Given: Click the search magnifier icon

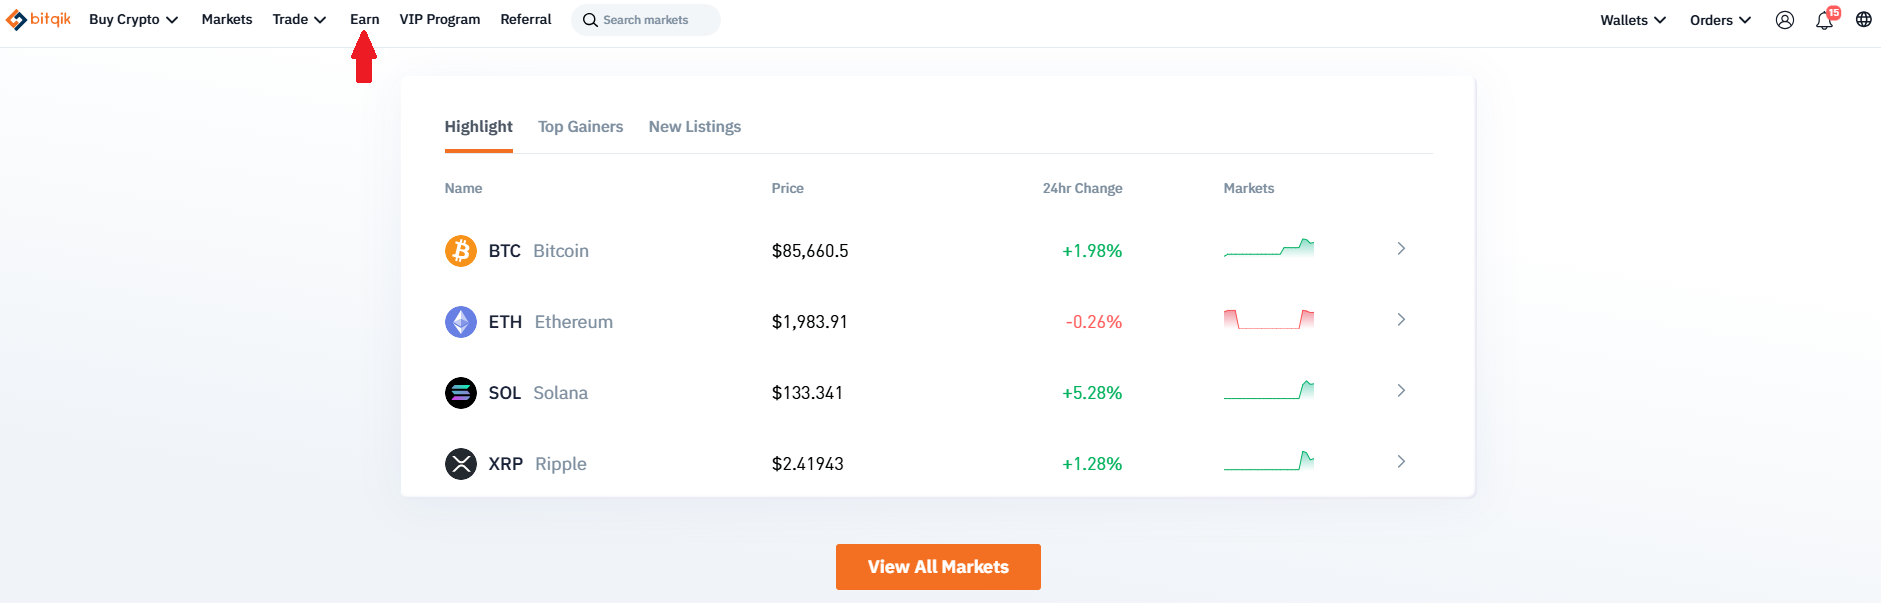Looking at the screenshot, I should point(590,20).
